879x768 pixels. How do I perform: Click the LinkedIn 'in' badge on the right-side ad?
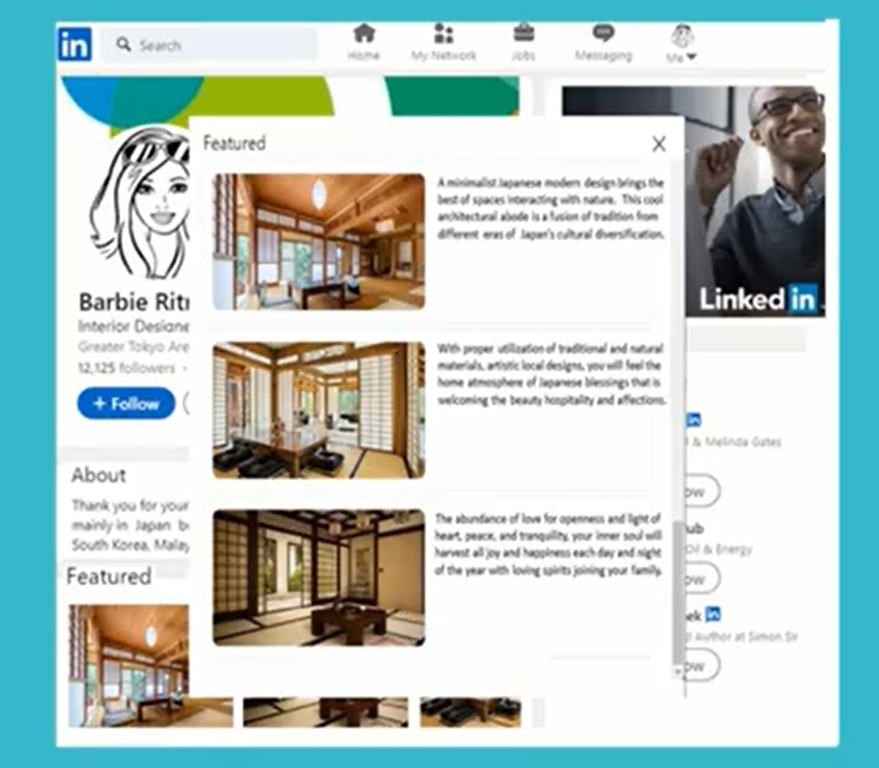click(802, 297)
